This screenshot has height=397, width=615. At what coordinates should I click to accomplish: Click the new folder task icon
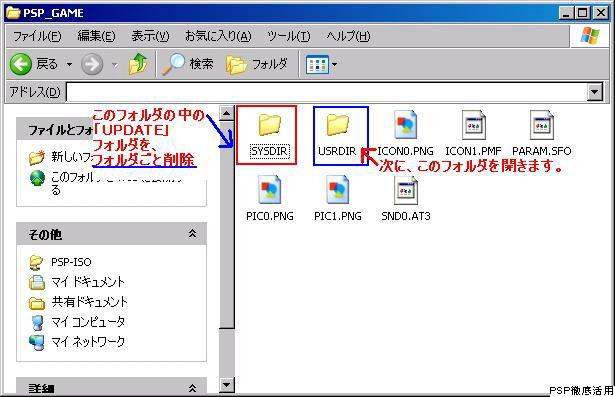coord(37,157)
